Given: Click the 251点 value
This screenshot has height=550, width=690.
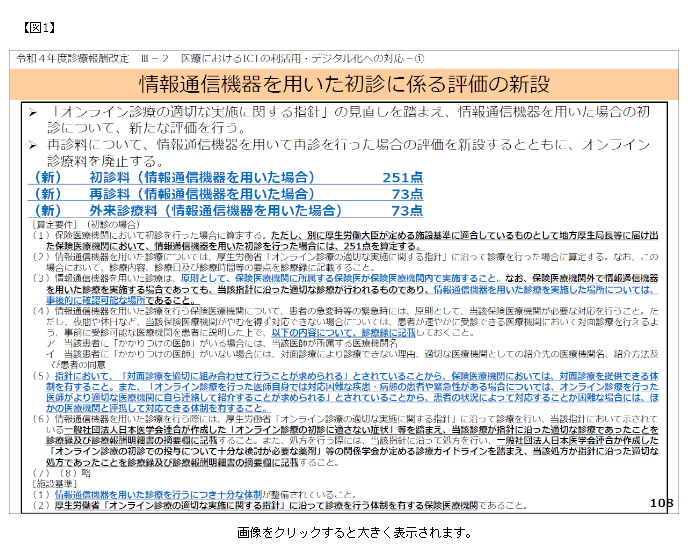Looking at the screenshot, I should point(403,178).
